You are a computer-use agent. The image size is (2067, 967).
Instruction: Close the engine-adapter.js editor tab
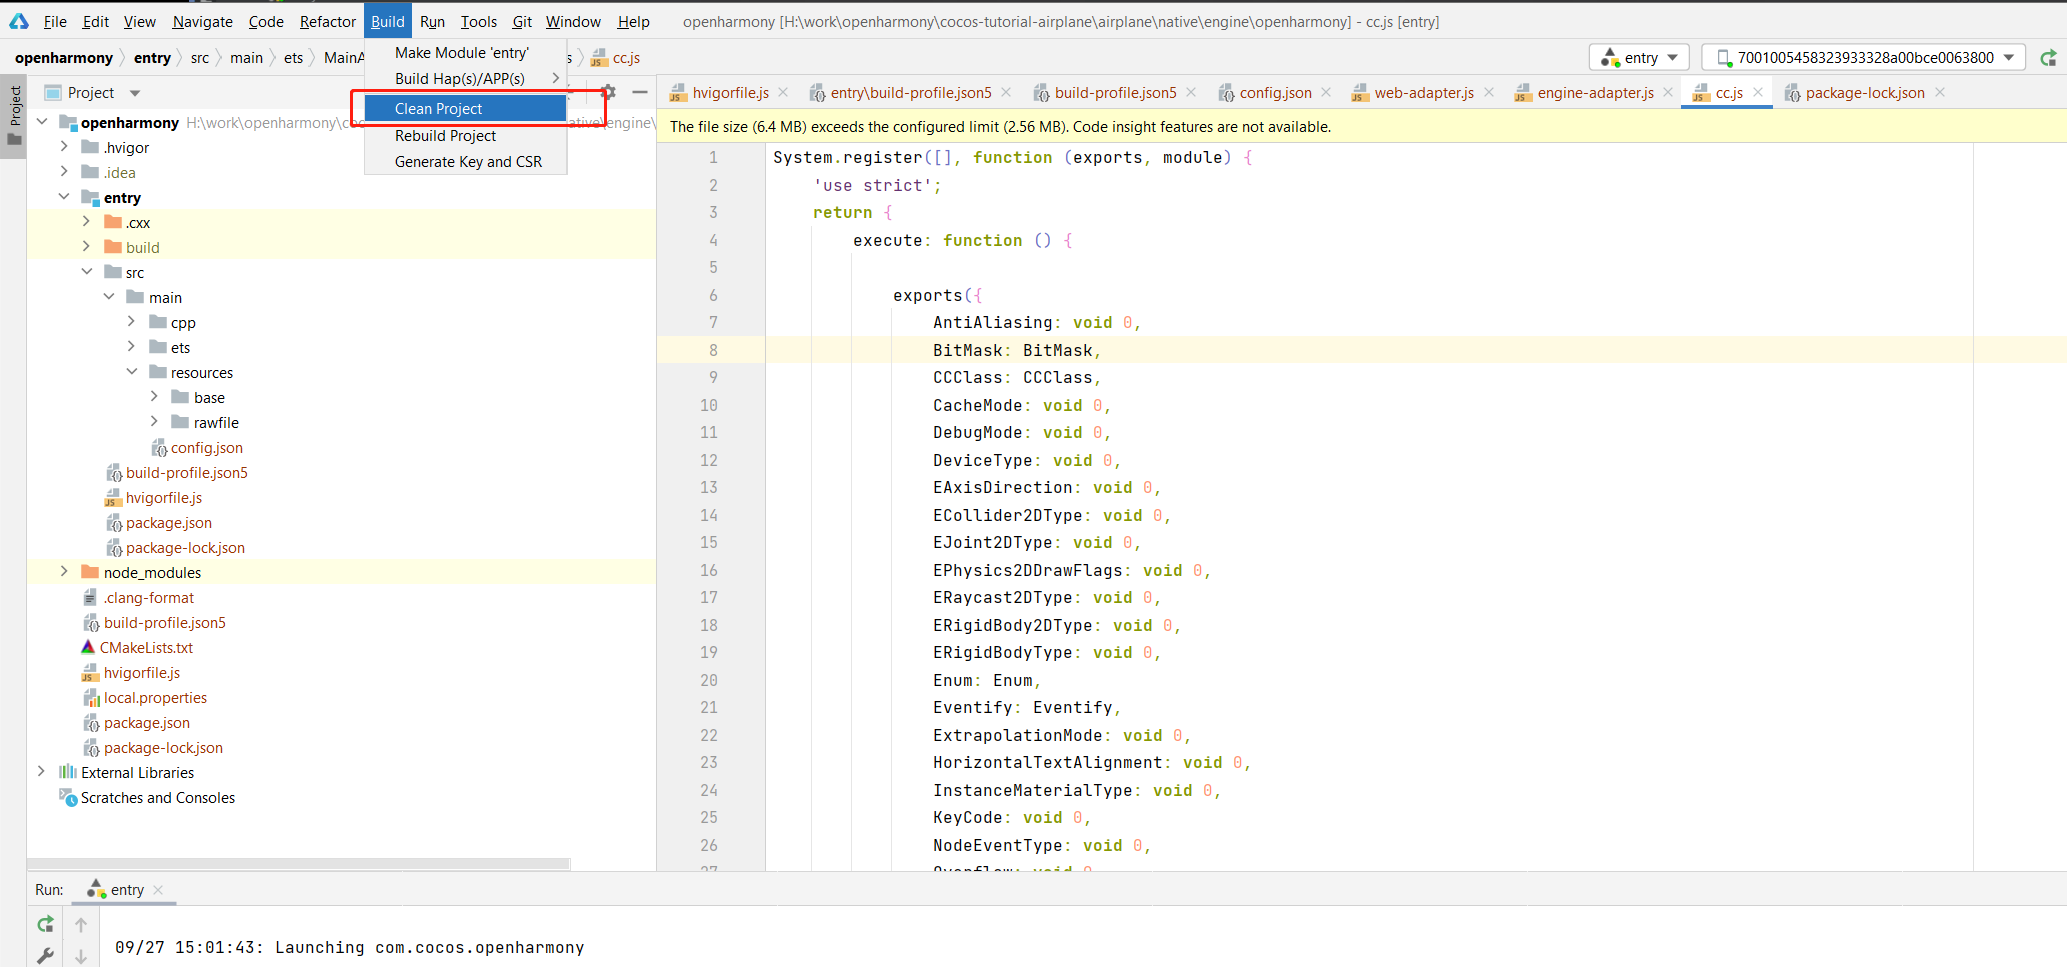tap(1668, 92)
